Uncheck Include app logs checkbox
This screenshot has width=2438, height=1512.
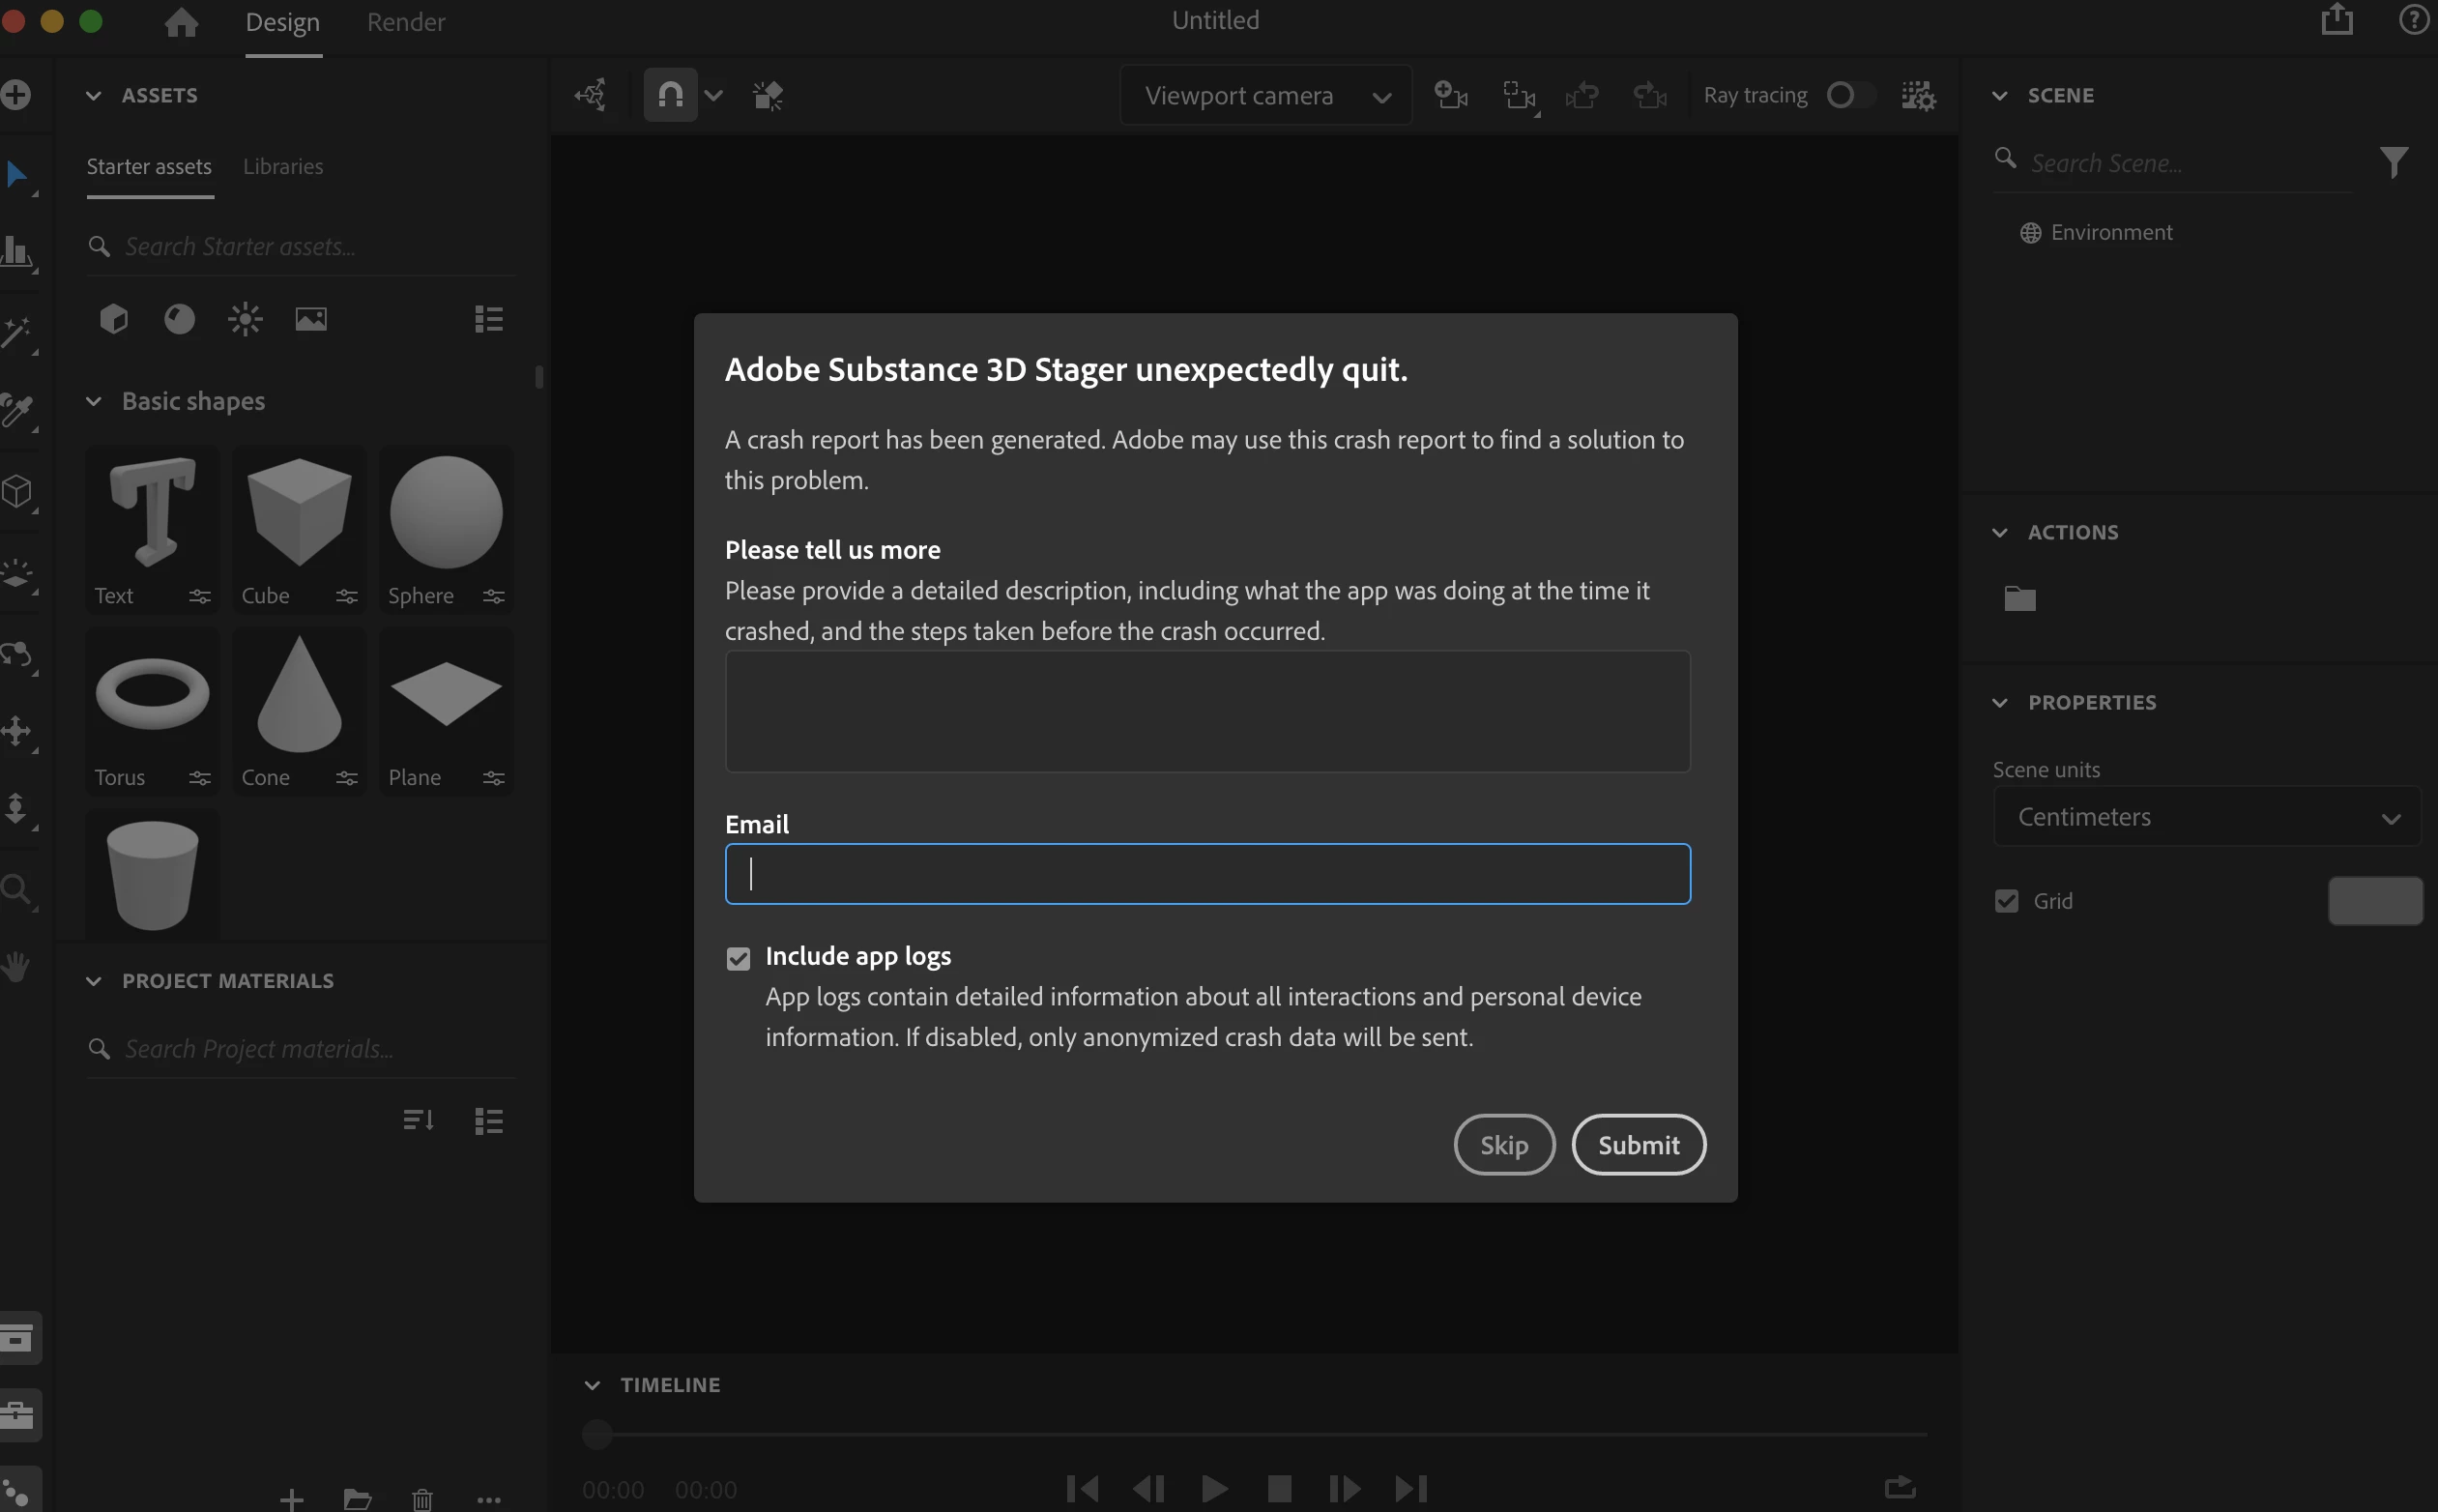pyautogui.click(x=738, y=958)
